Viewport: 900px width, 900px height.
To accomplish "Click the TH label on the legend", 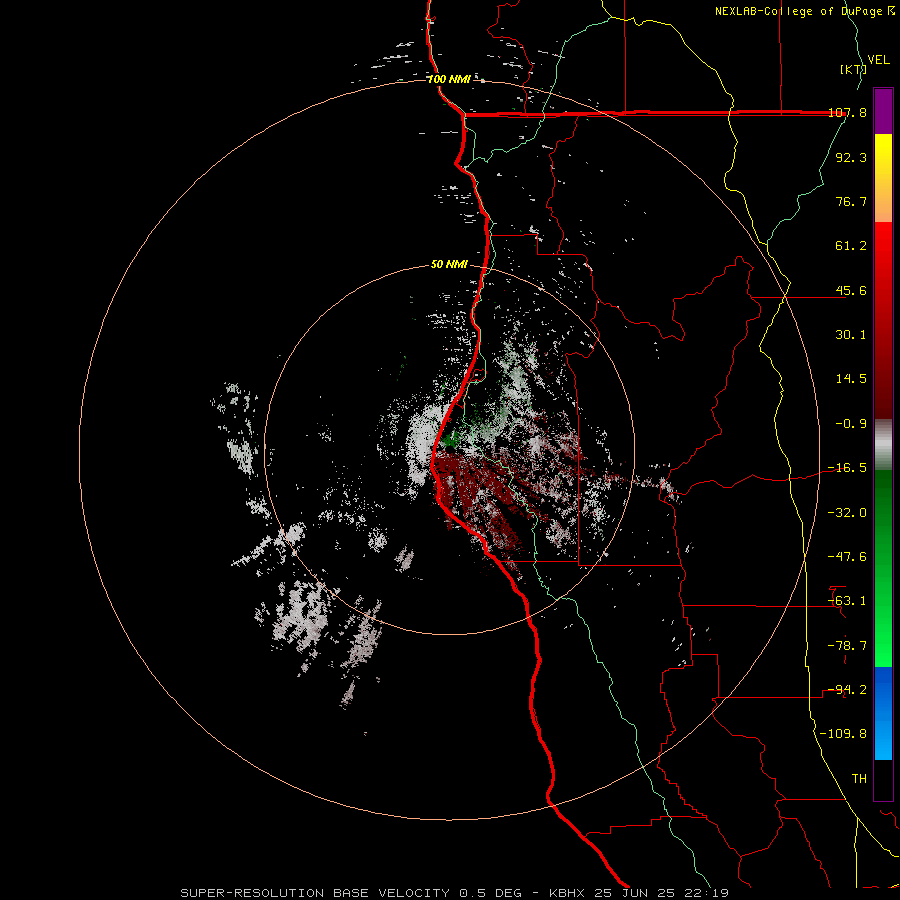I will 859,779.
